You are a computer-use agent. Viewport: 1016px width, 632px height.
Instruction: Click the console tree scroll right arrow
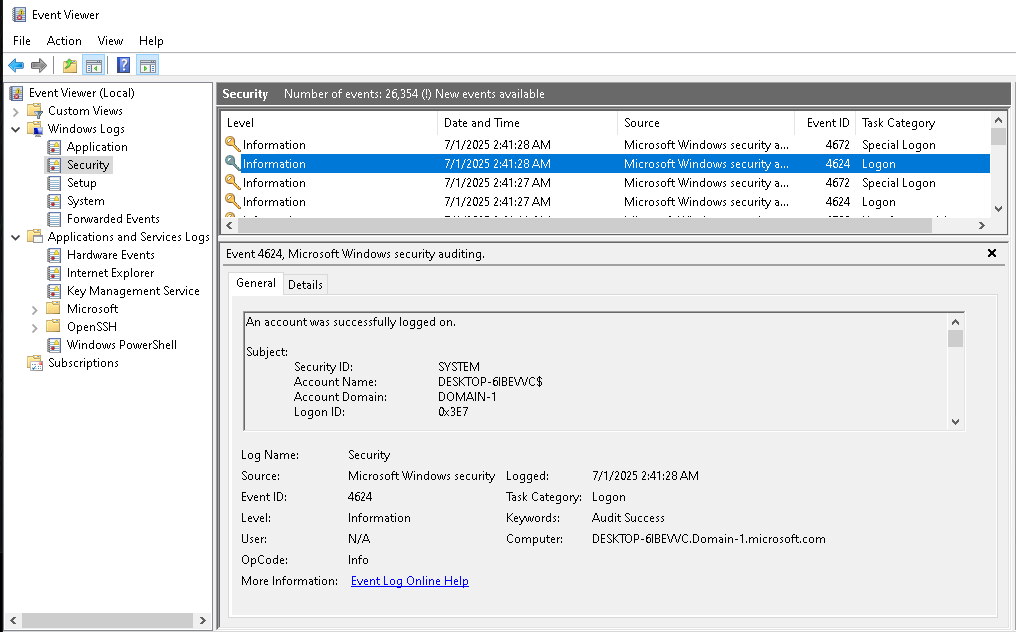[203, 620]
